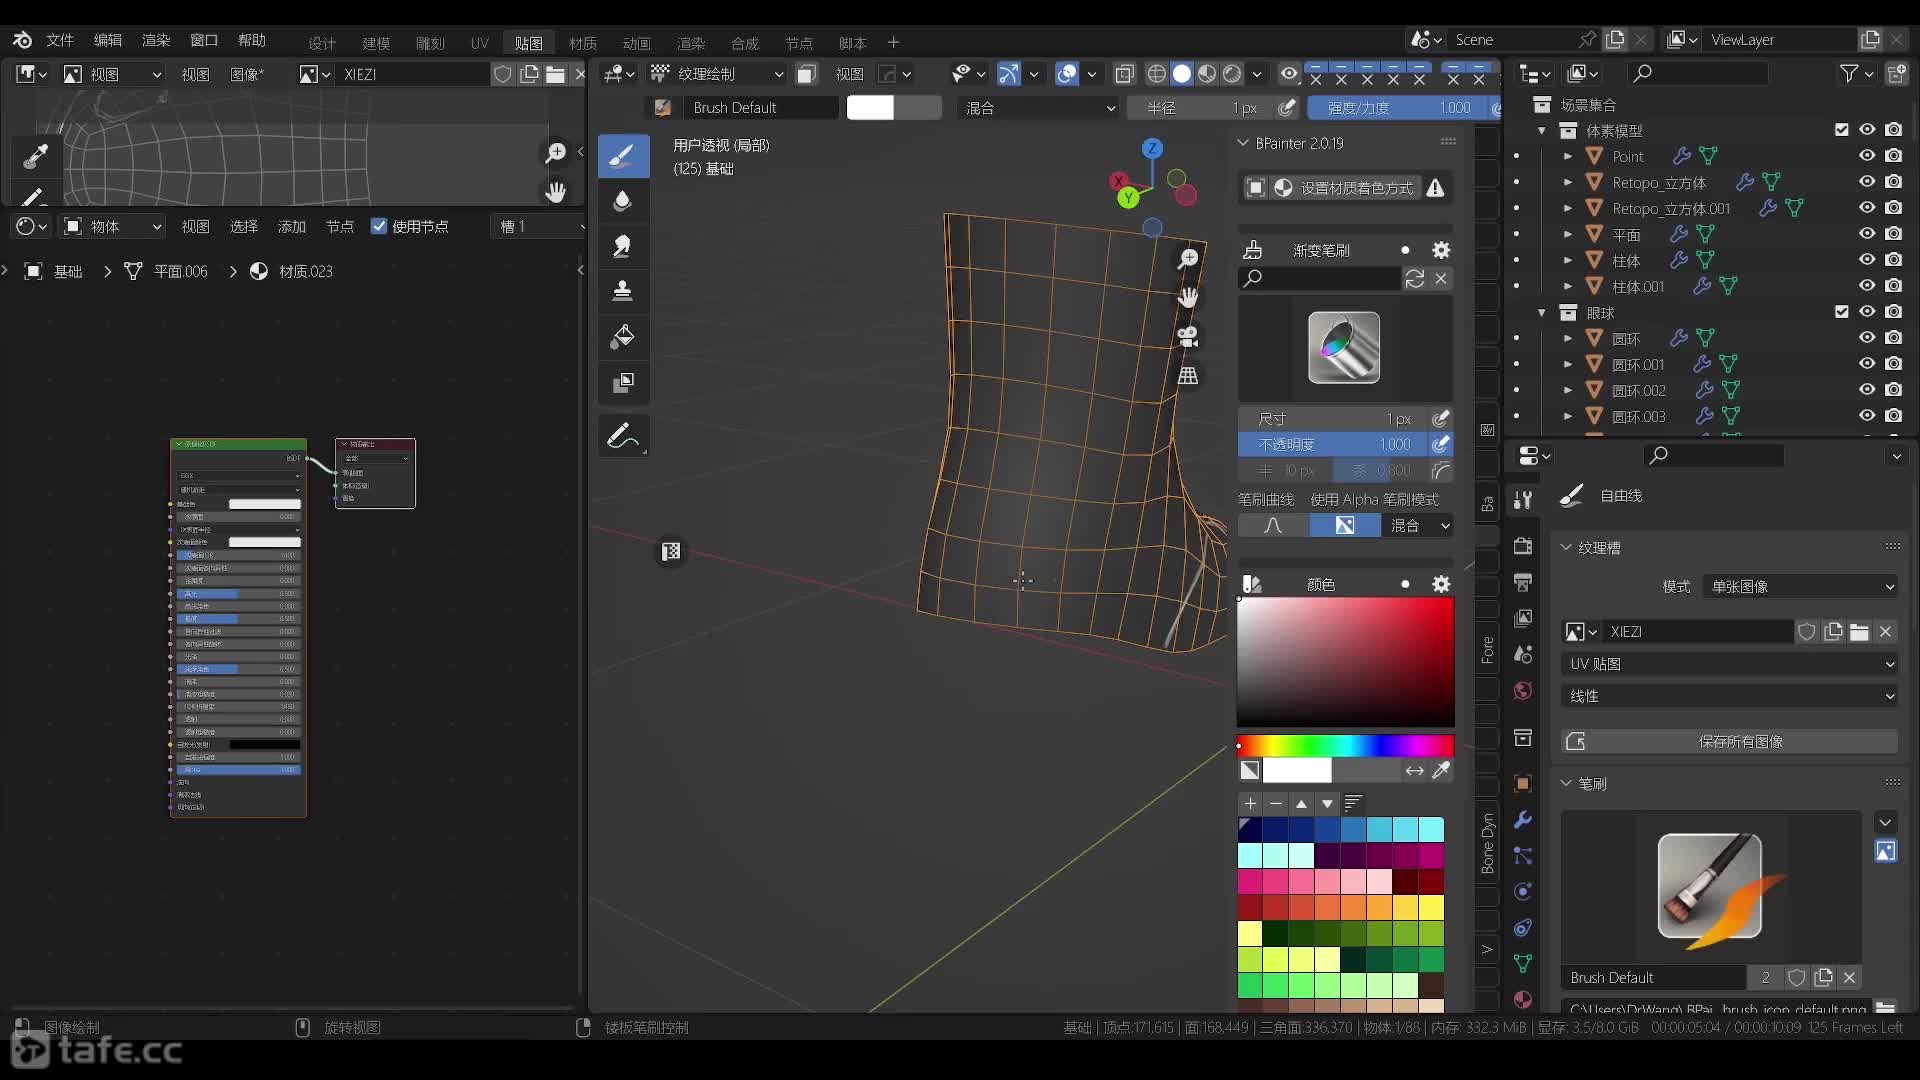Toggle visibility of 圆环.002
1920x1080 pixels.
pyautogui.click(x=1867, y=390)
